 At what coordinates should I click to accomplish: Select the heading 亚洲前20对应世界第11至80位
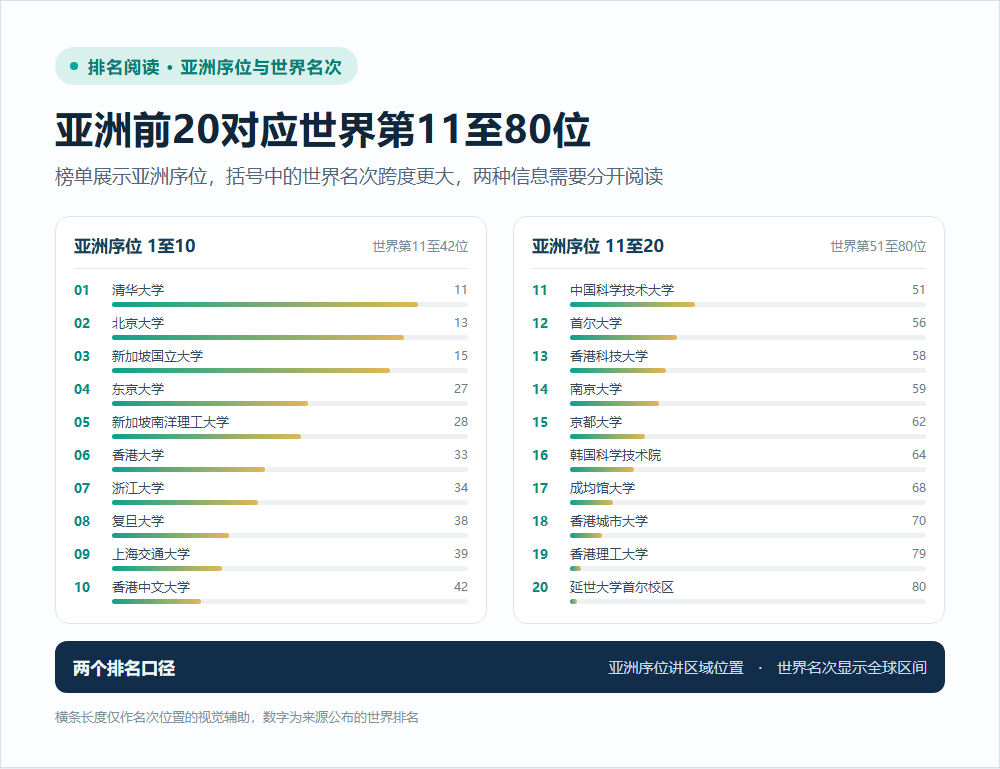(323, 129)
